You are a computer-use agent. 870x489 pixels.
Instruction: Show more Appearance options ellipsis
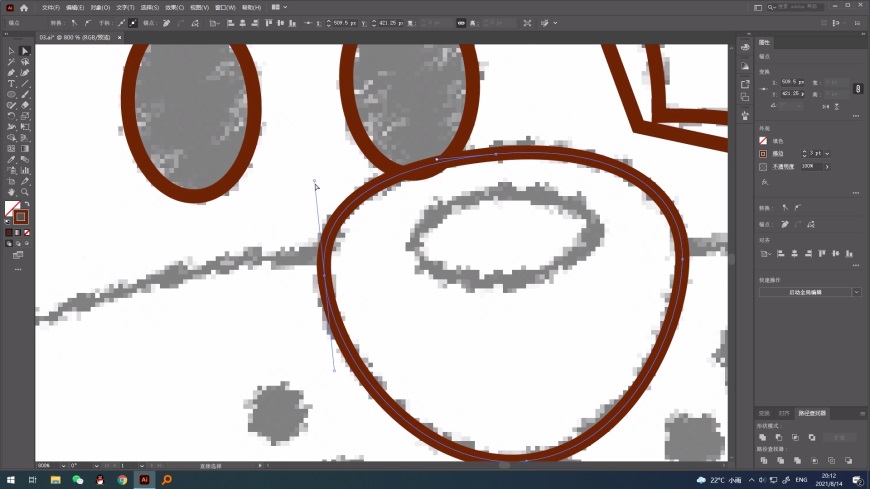click(856, 193)
